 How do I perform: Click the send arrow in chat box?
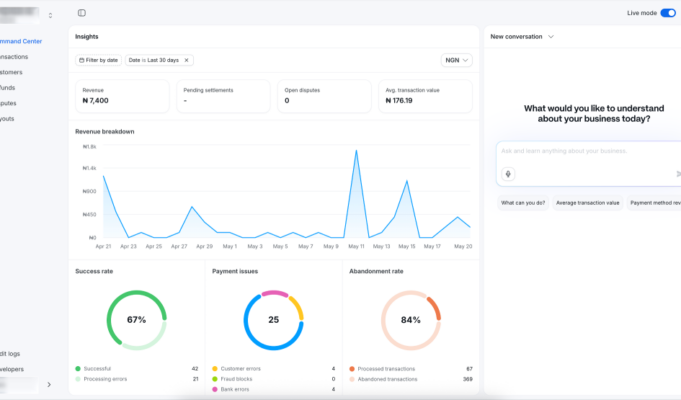point(678,174)
